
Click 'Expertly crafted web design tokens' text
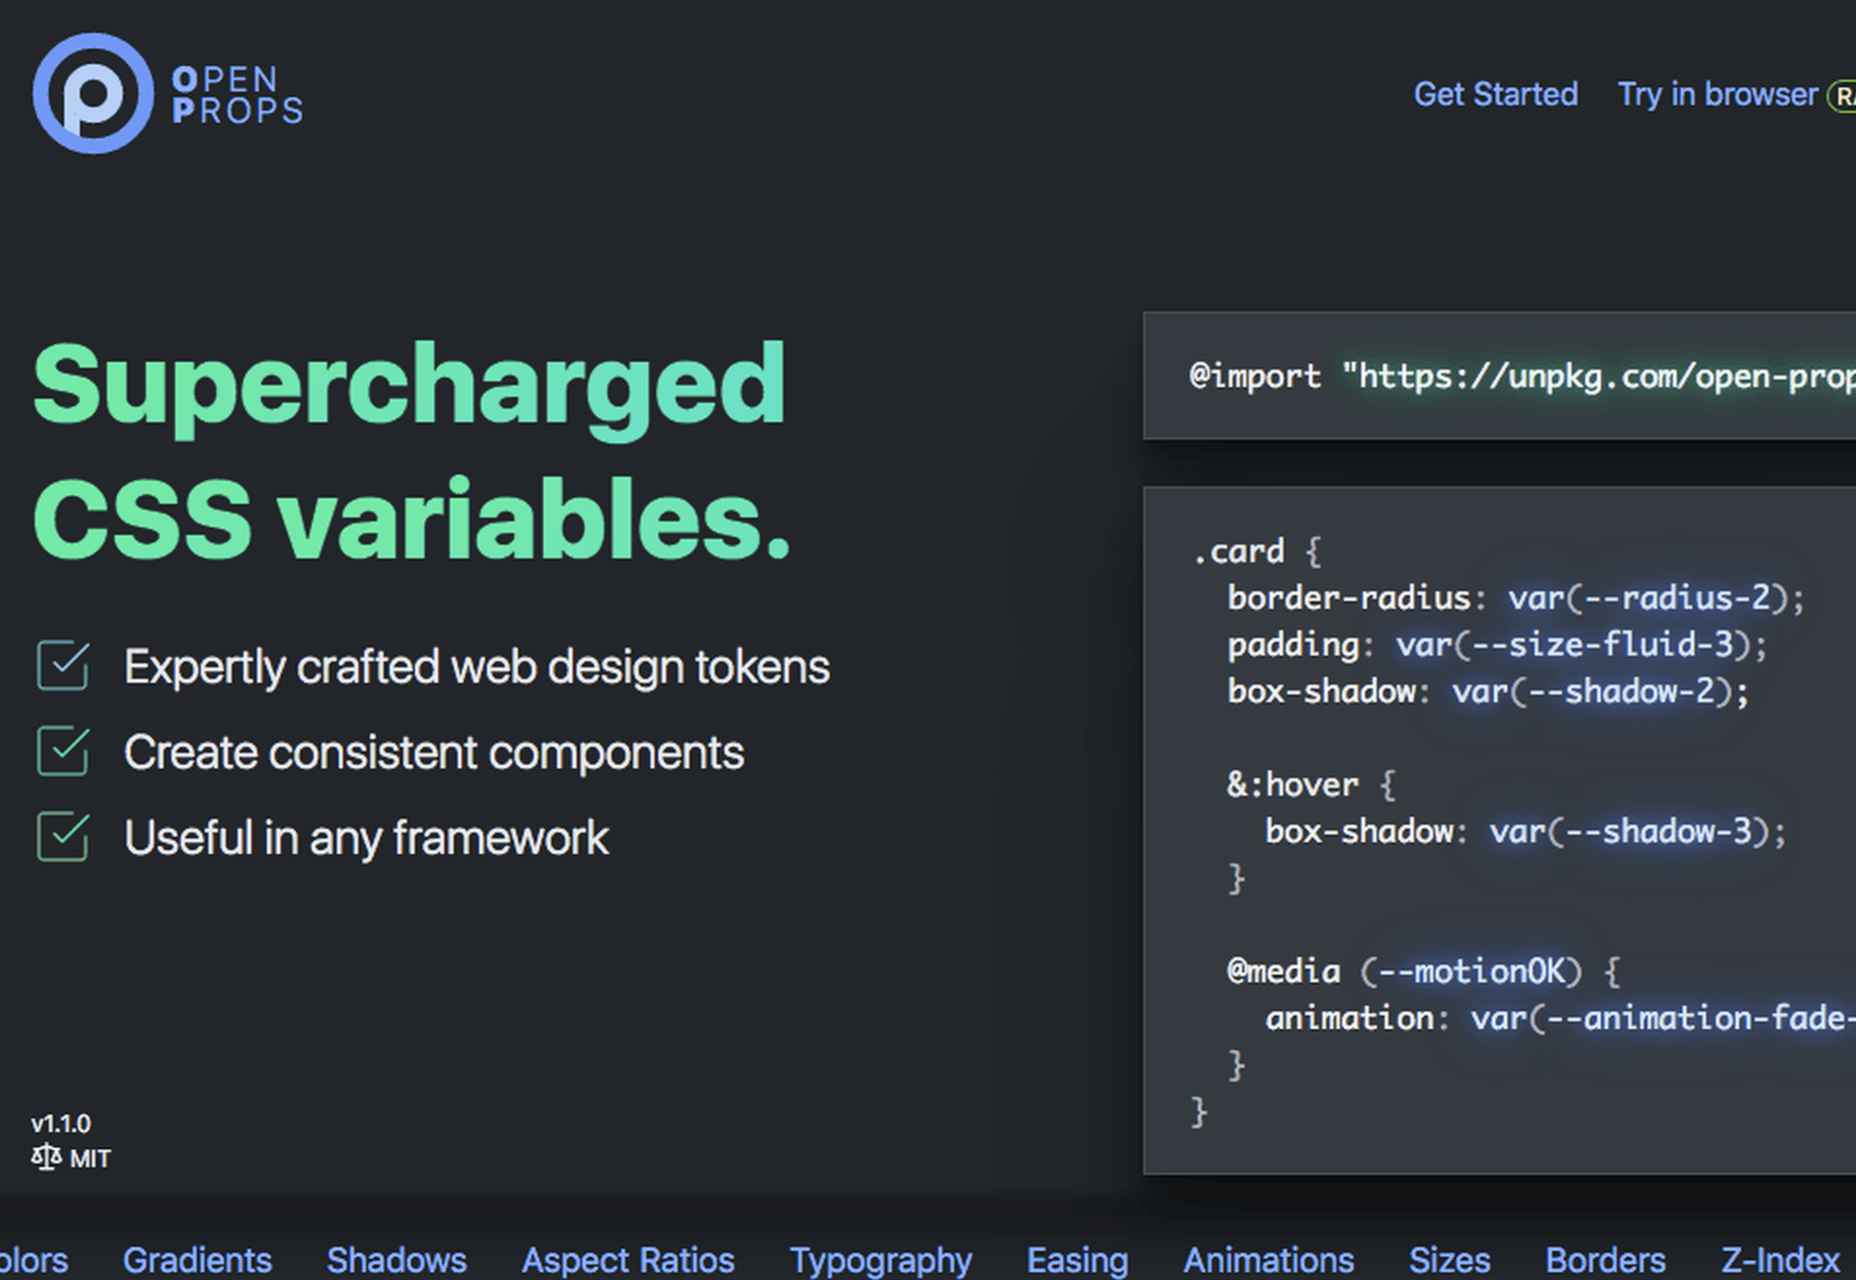click(x=477, y=667)
